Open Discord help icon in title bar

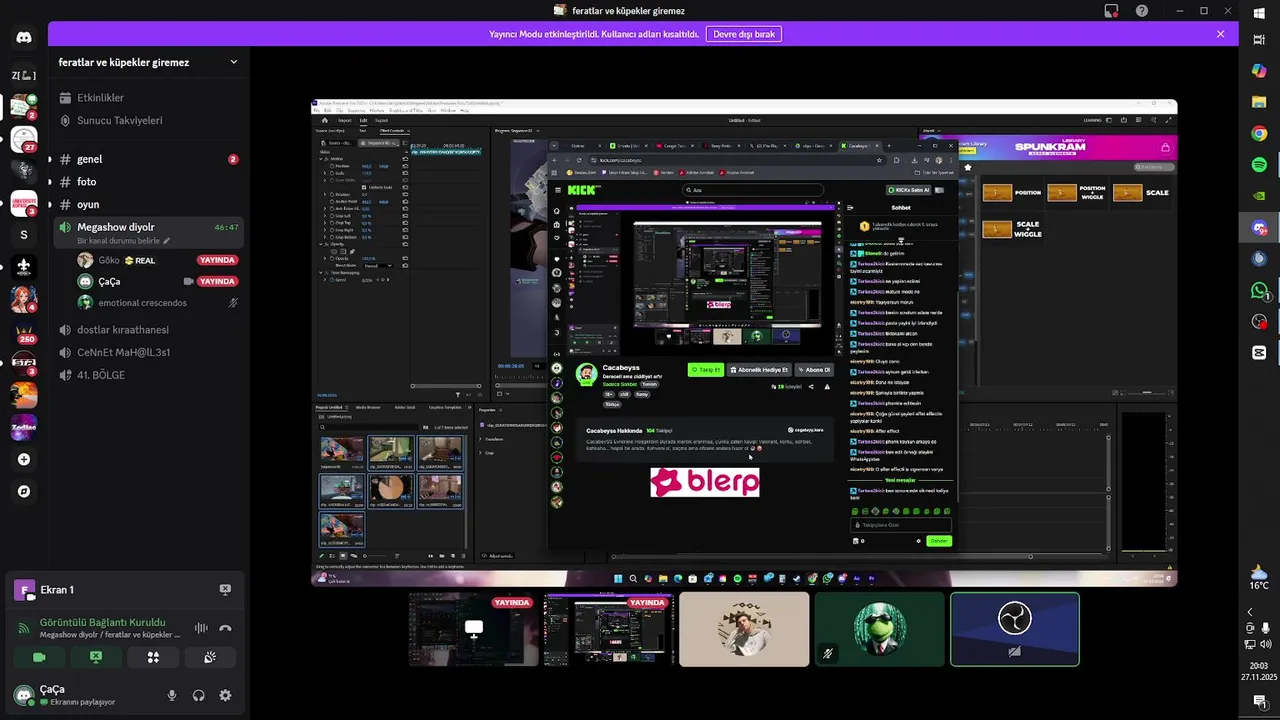[x=1142, y=11]
